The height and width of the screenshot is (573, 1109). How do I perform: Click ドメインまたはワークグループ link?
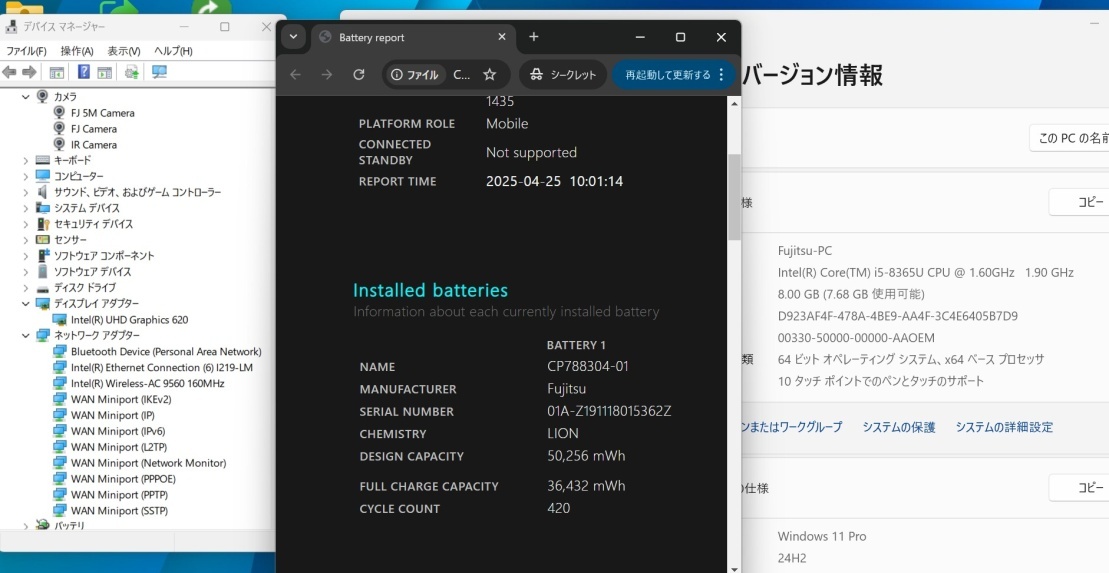click(x=791, y=427)
